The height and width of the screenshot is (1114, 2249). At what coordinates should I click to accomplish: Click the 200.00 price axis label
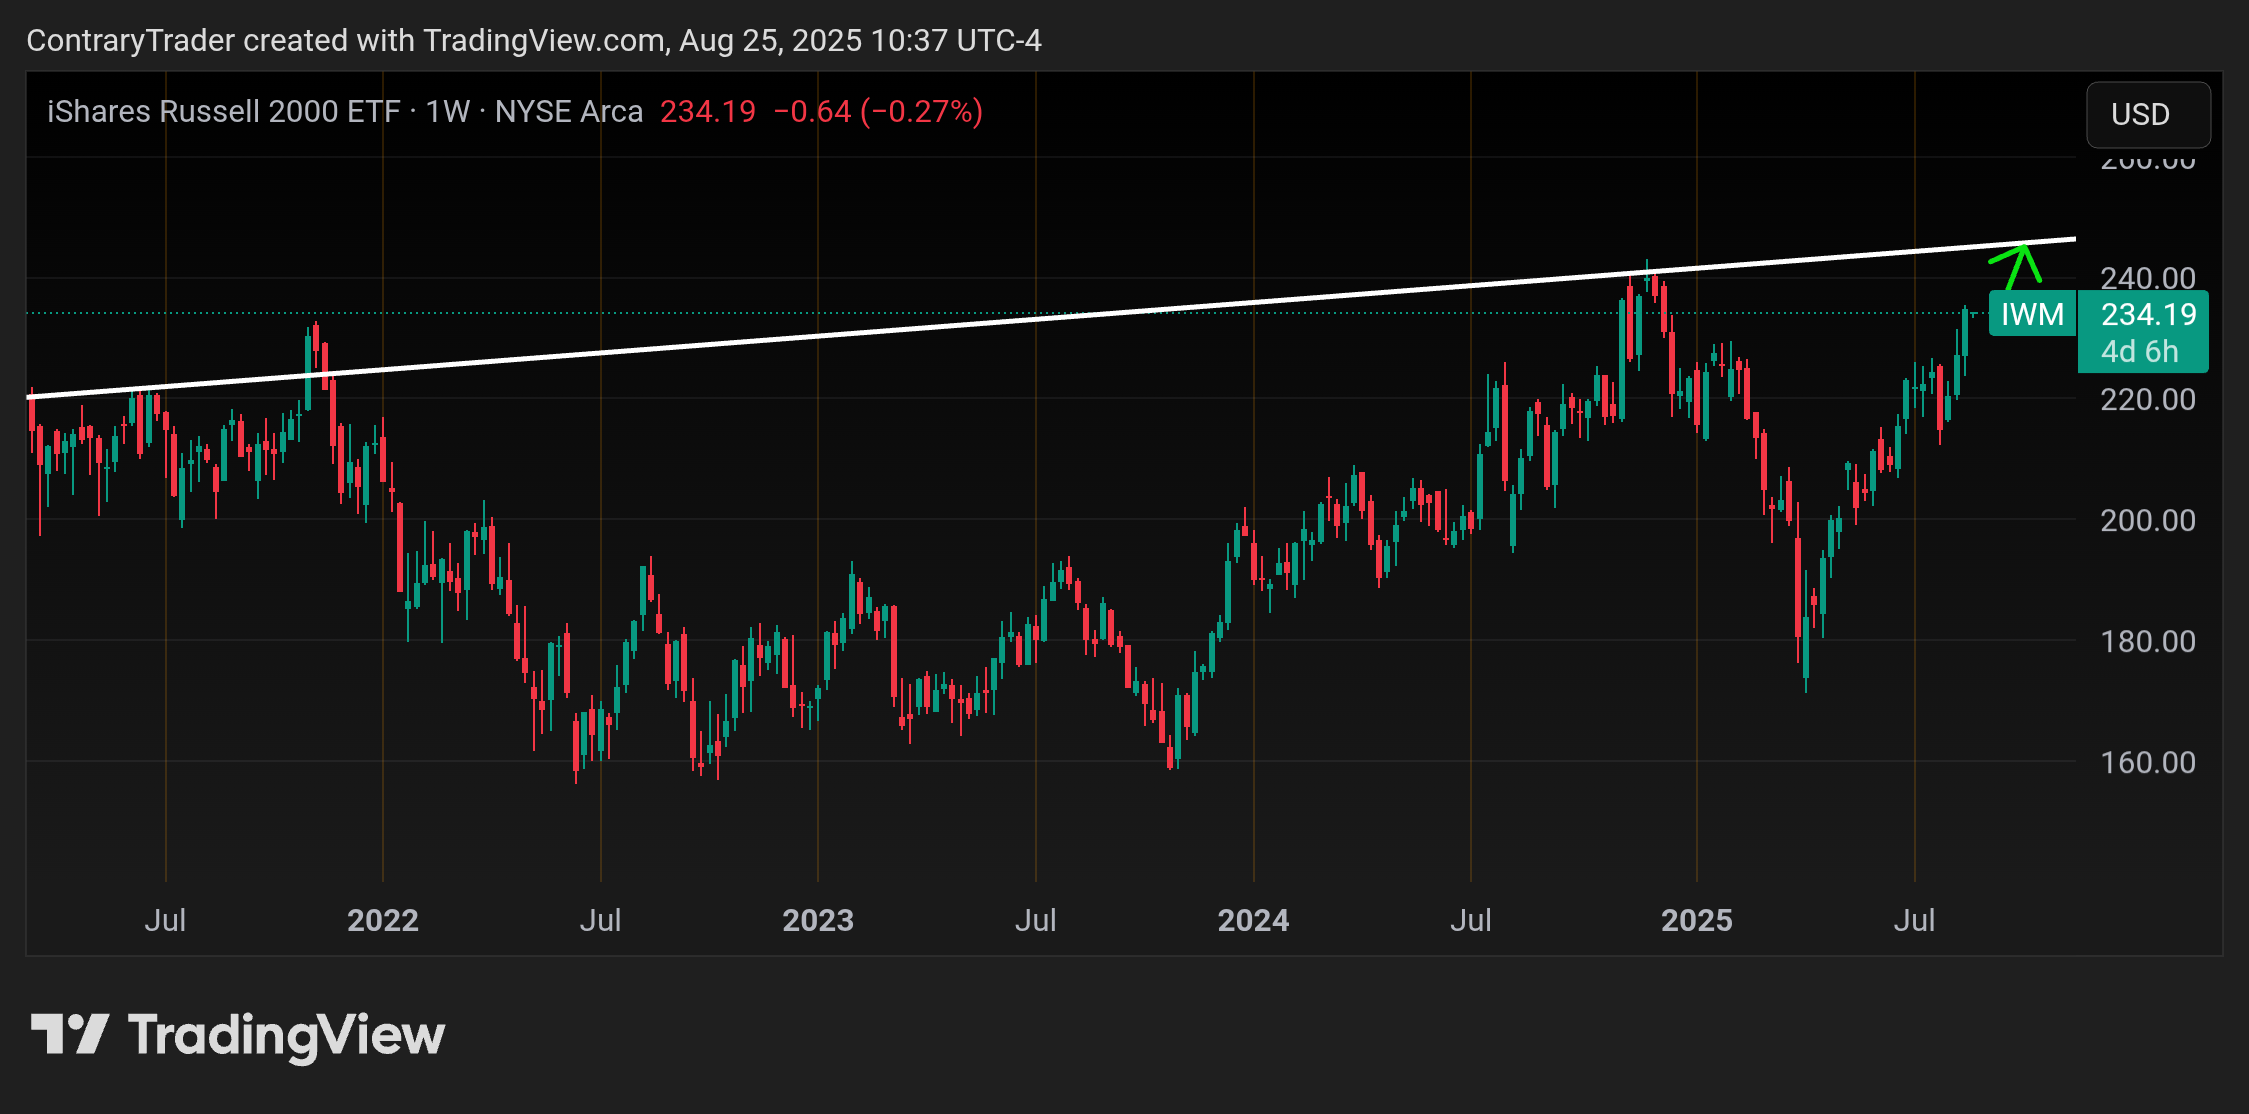click(x=2147, y=520)
